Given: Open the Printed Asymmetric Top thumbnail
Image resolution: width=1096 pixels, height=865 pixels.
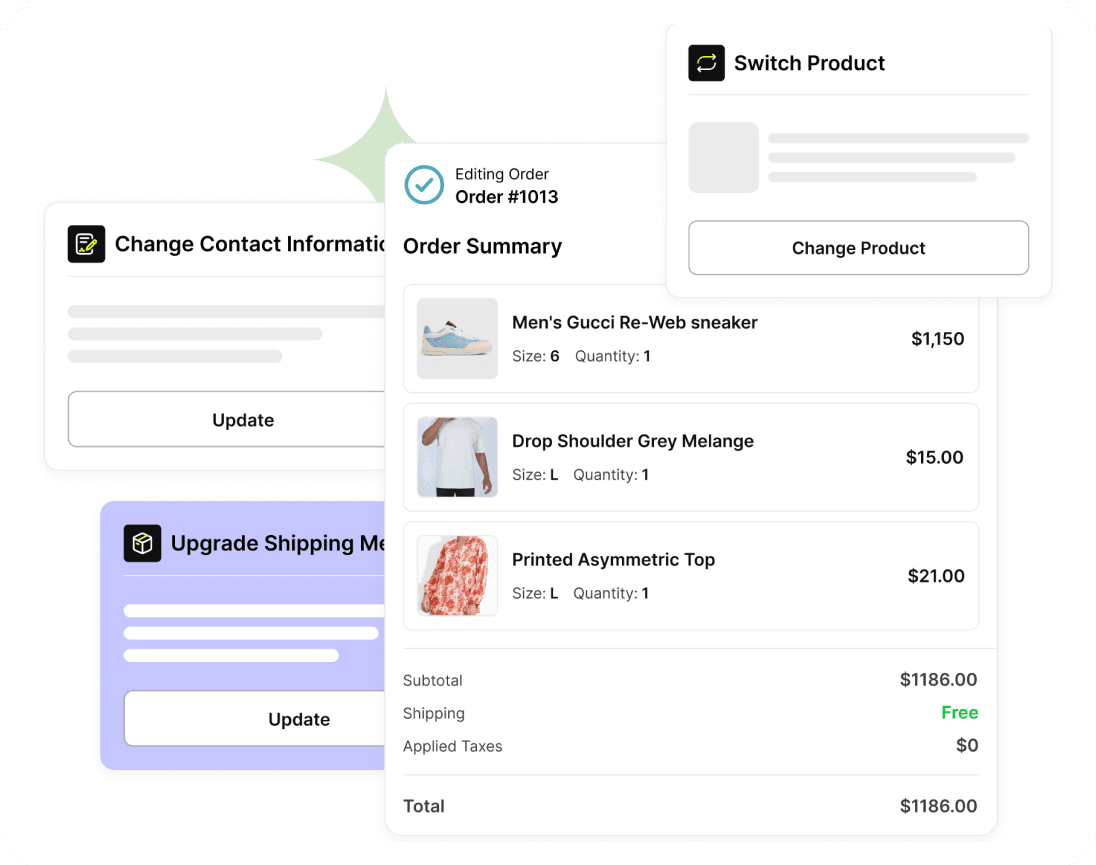Looking at the screenshot, I should coord(457,575).
